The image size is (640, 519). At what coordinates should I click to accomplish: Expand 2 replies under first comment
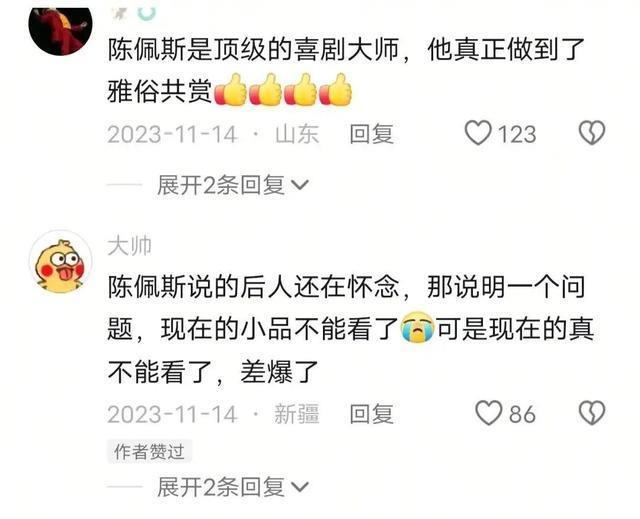pyautogui.click(x=233, y=185)
